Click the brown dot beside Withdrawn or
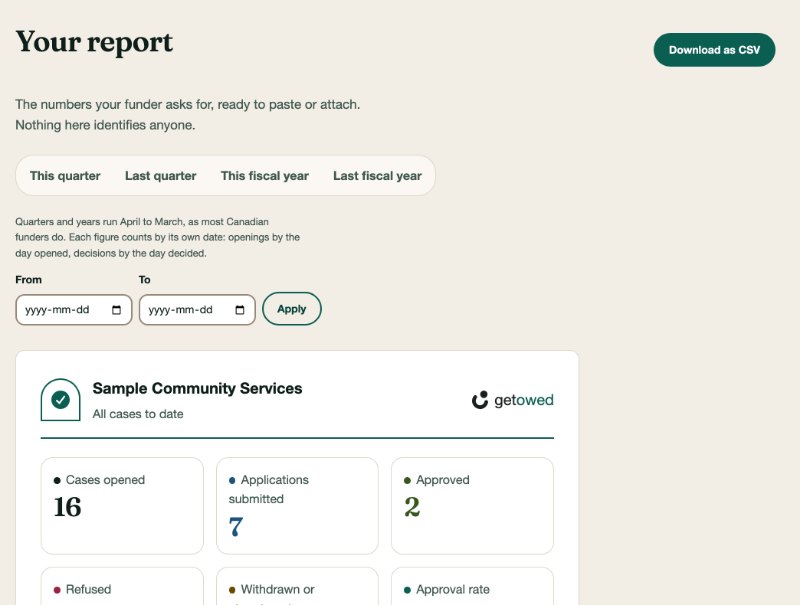Image resolution: width=800 pixels, height=605 pixels. [232, 590]
